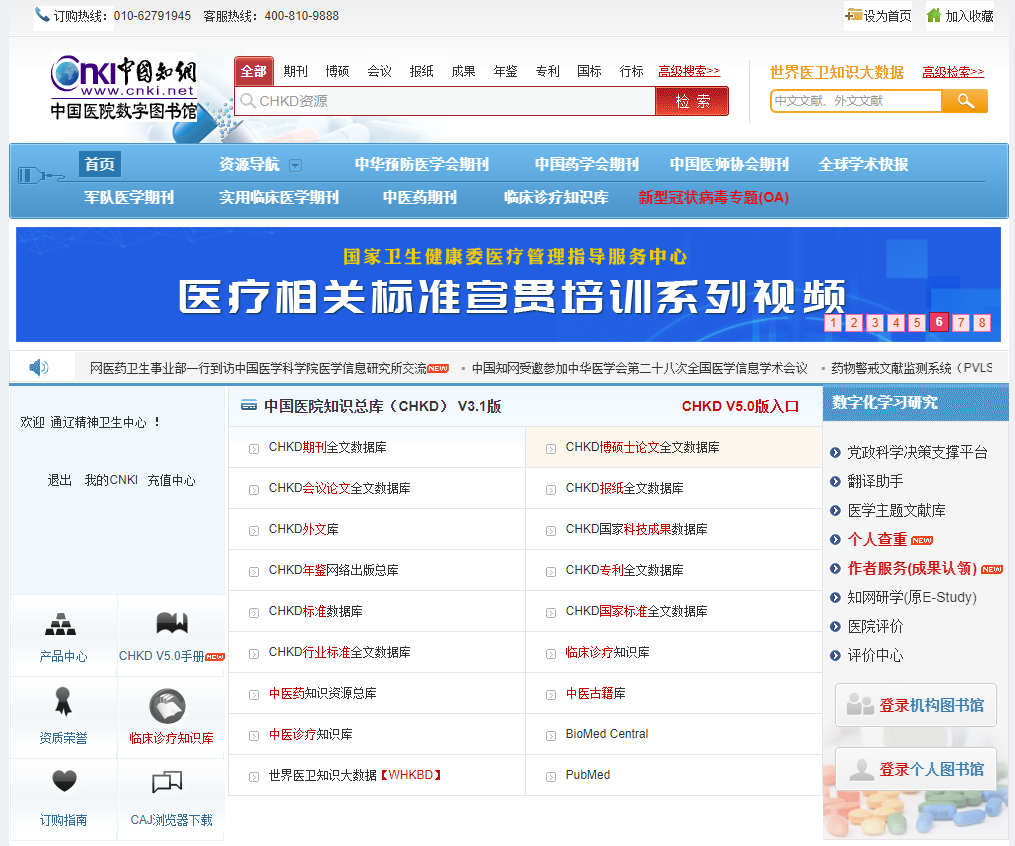
Task: Open 全球学术快报 nav item
Action: tap(863, 164)
